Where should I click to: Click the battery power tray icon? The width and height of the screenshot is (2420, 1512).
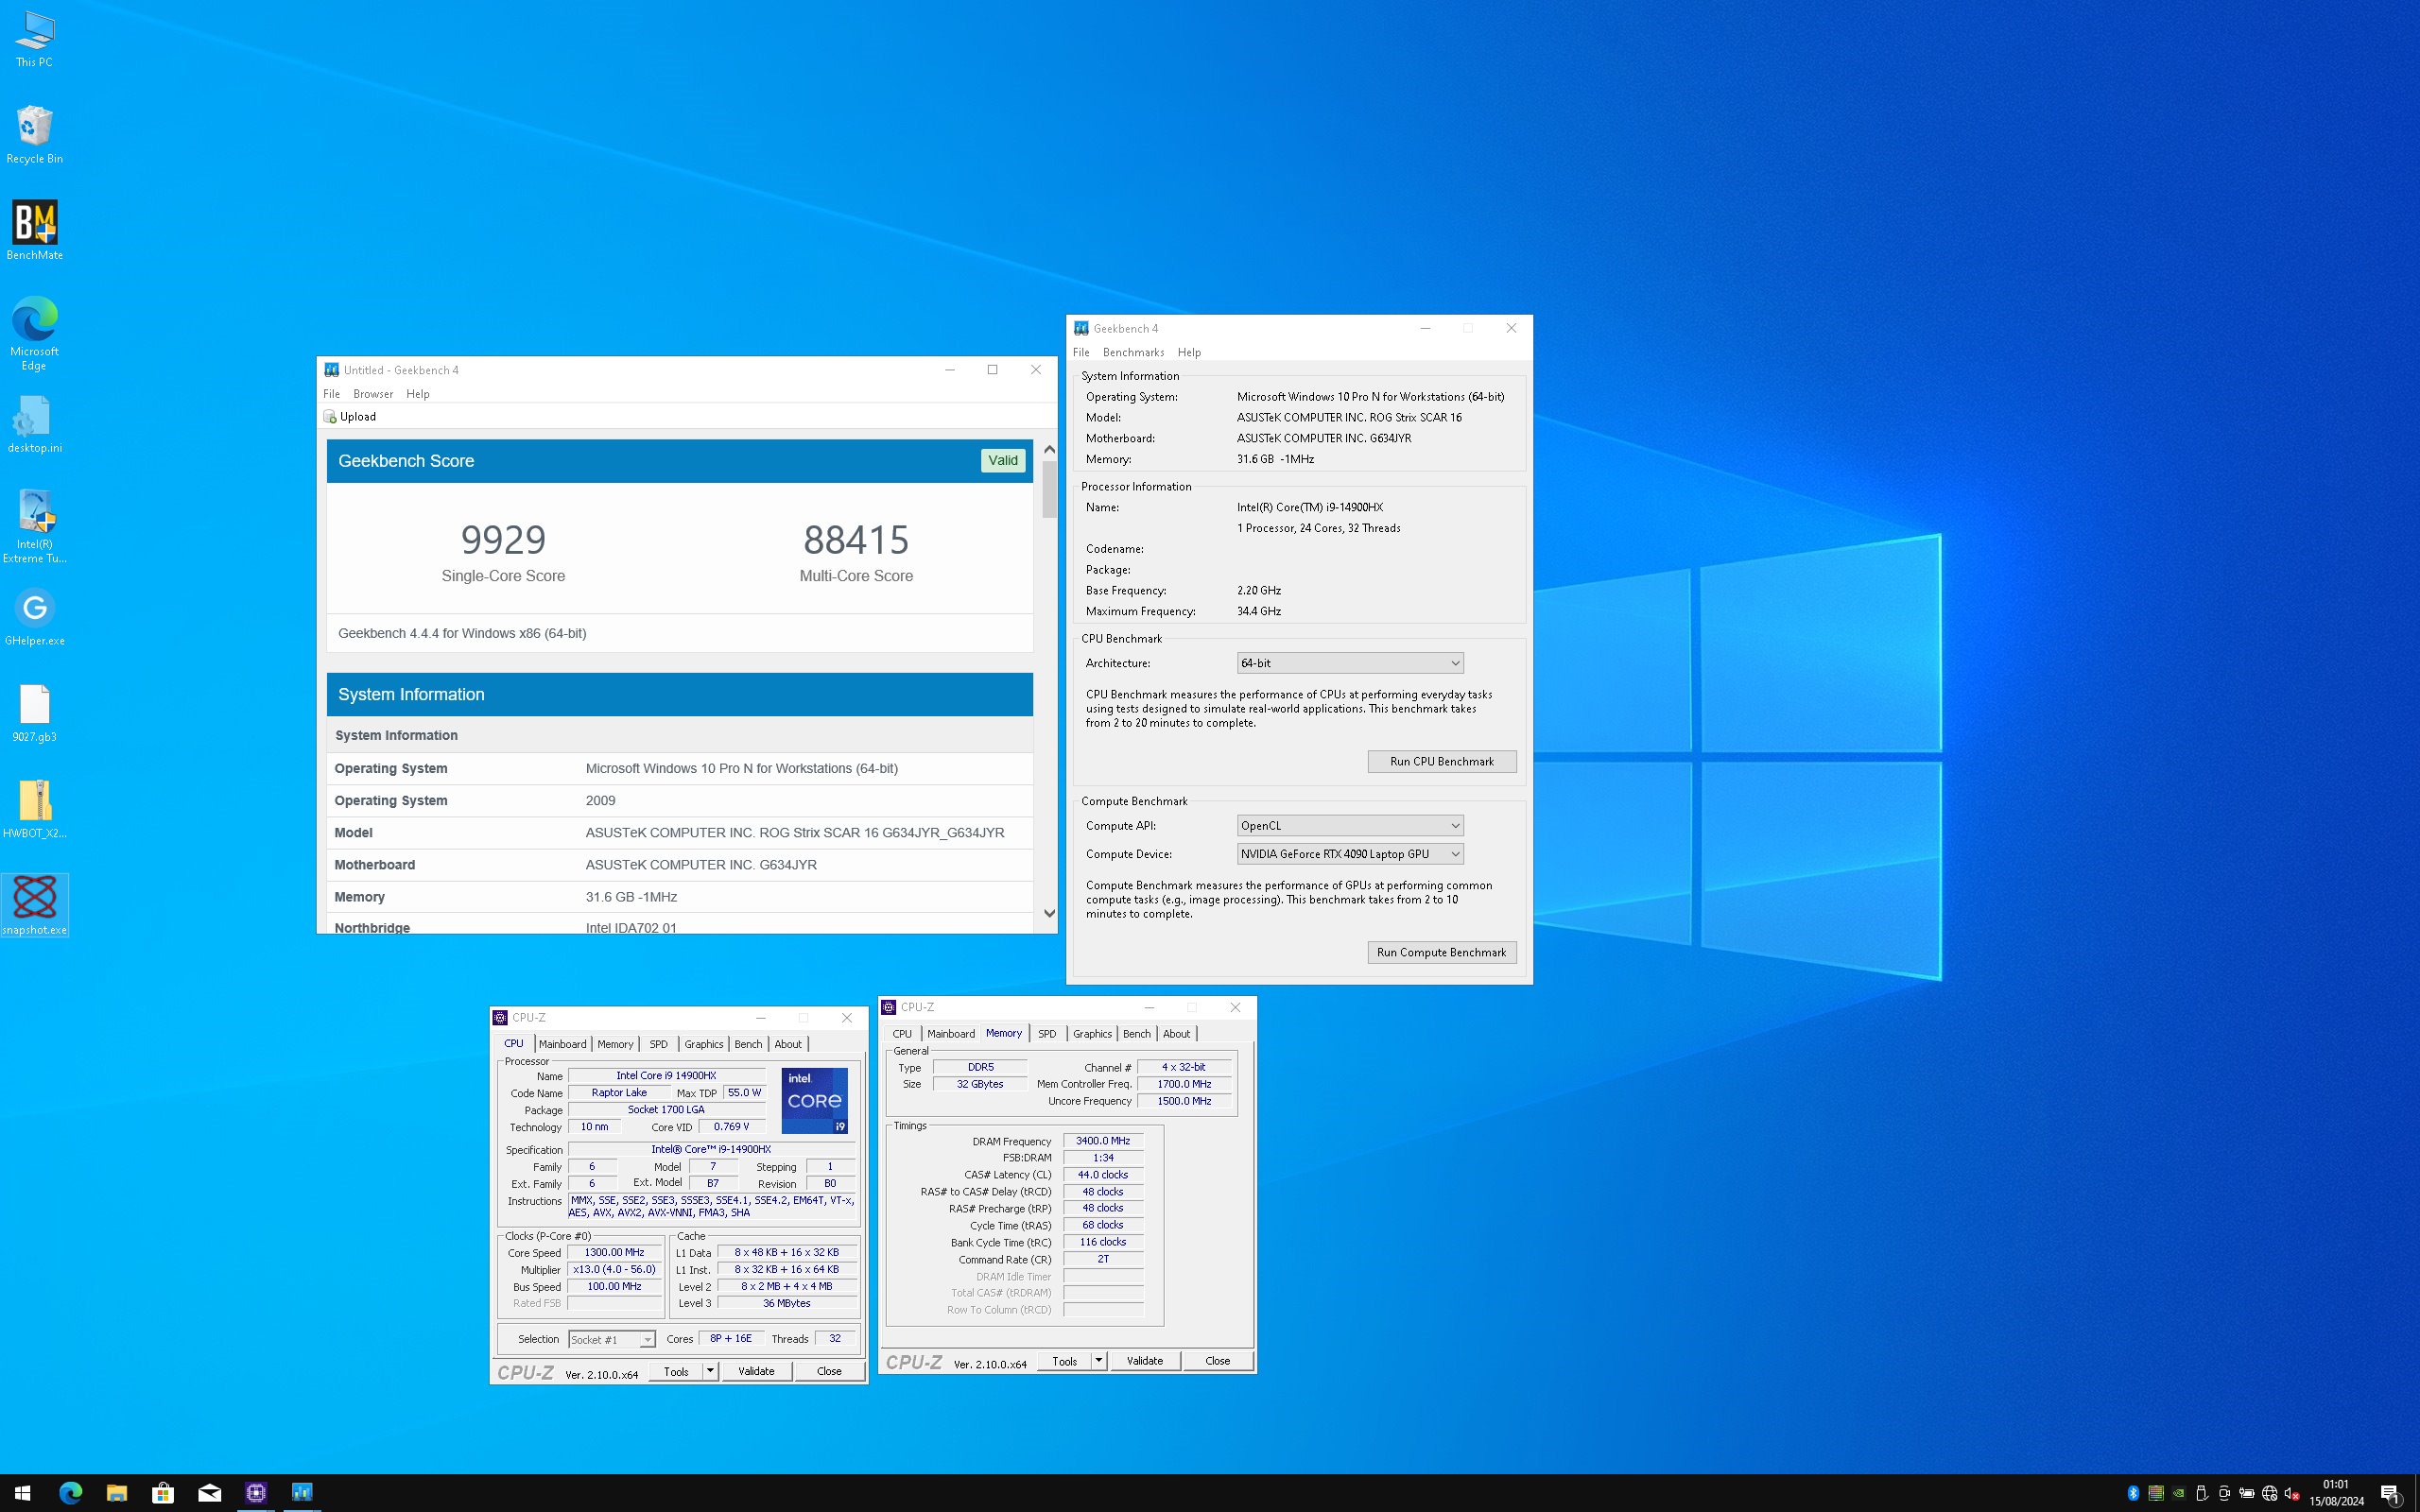[x=2246, y=1493]
